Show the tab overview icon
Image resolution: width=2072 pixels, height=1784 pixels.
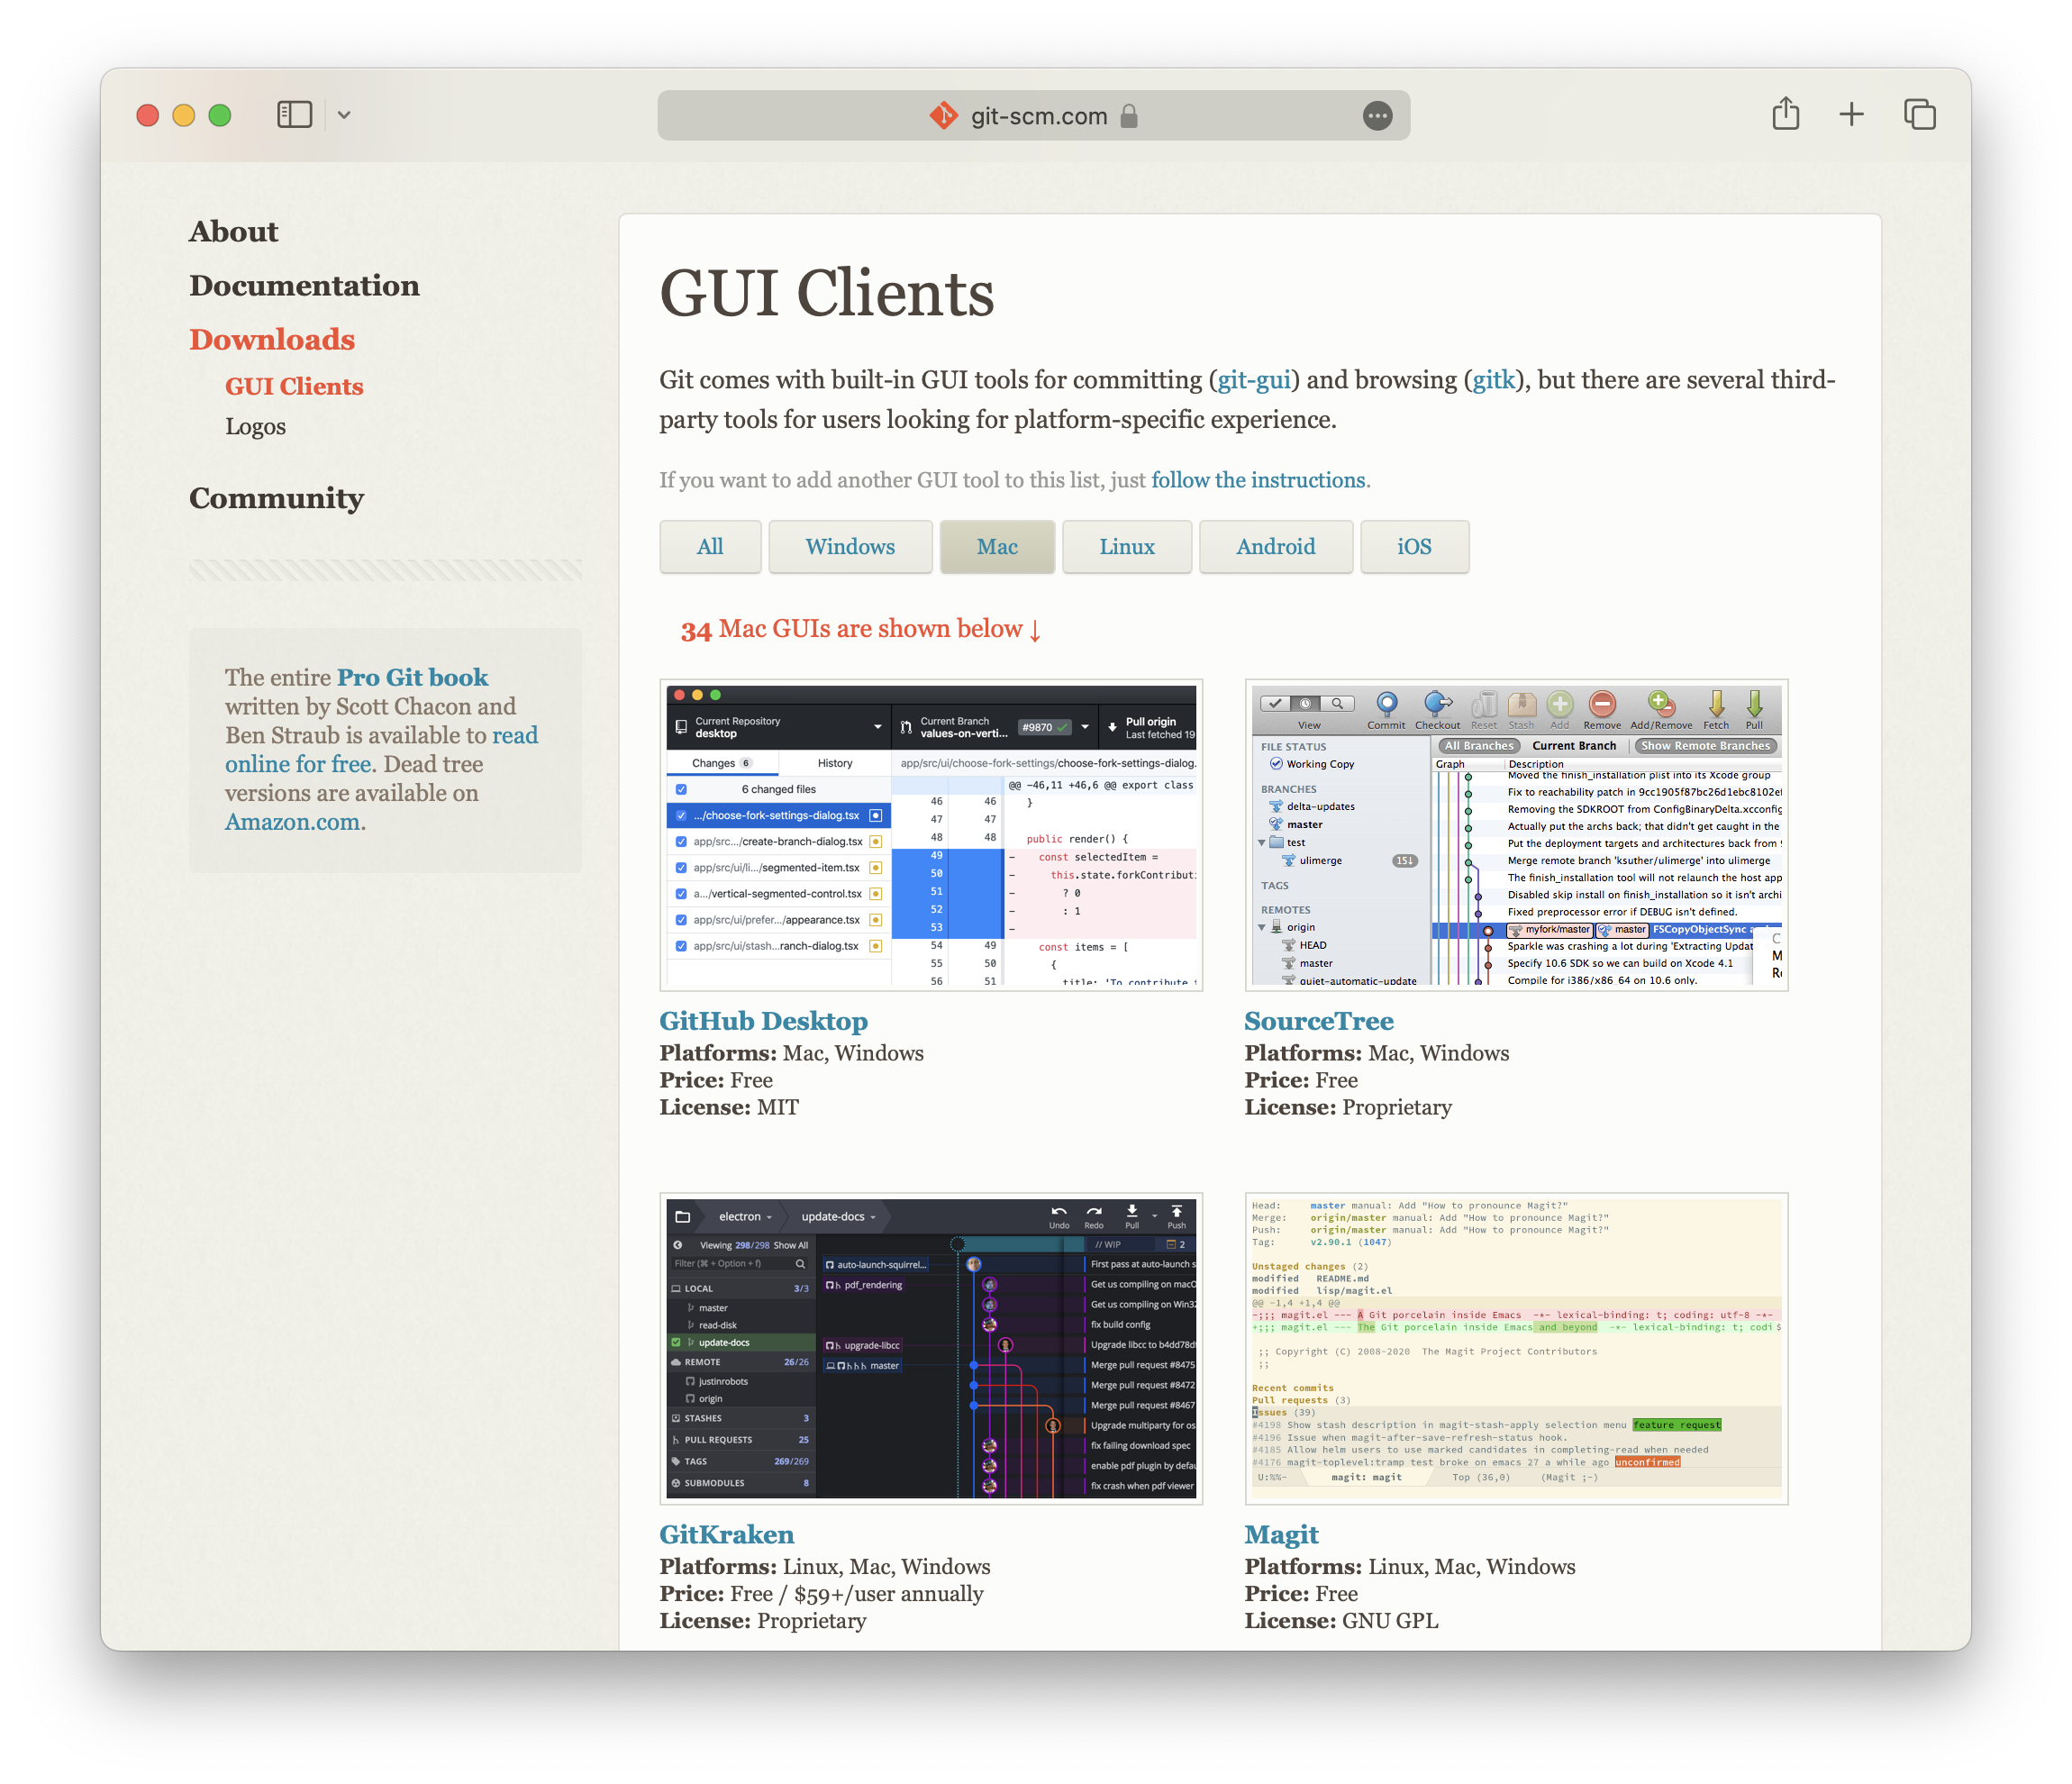pyautogui.click(x=1919, y=114)
